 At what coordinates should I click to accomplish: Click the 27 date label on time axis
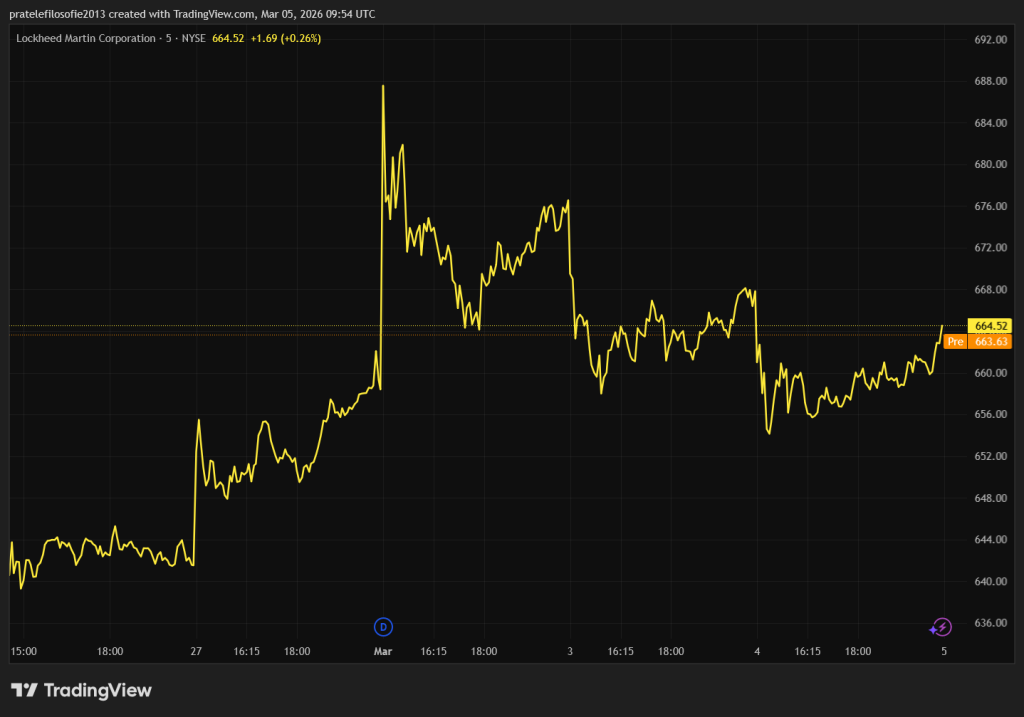coord(196,651)
